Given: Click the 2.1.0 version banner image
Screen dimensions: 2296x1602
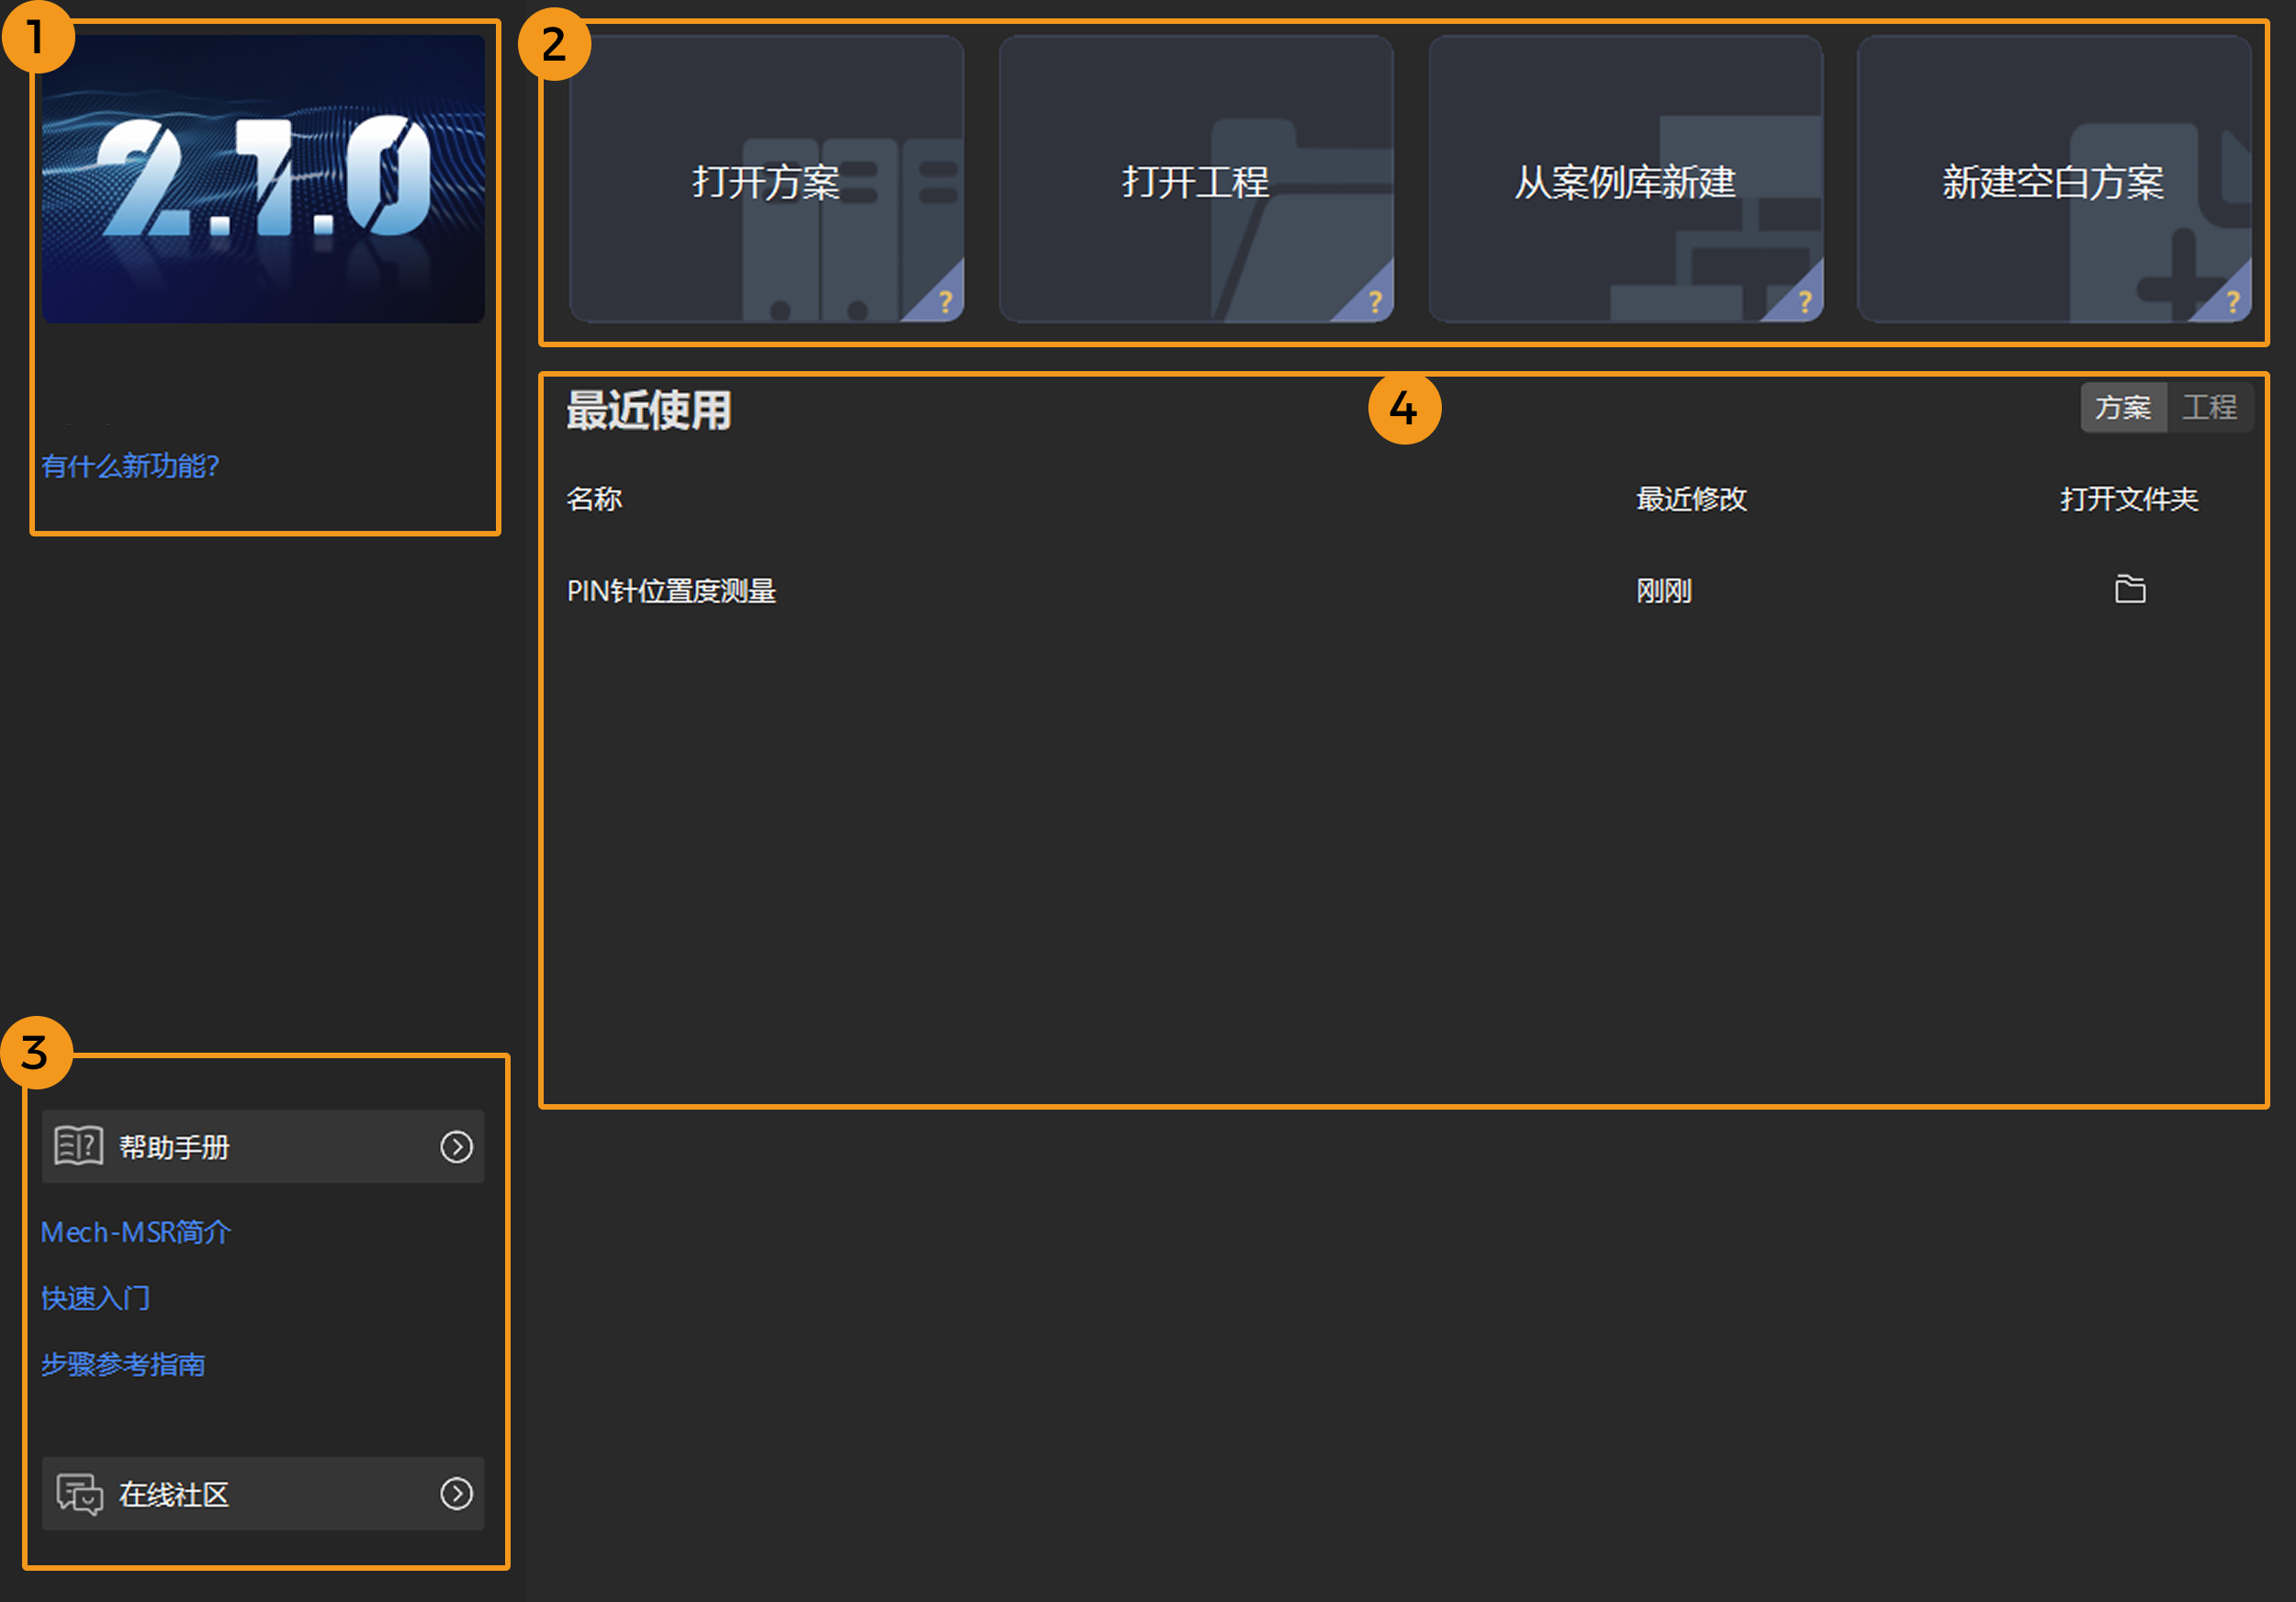Looking at the screenshot, I should pos(263,179).
